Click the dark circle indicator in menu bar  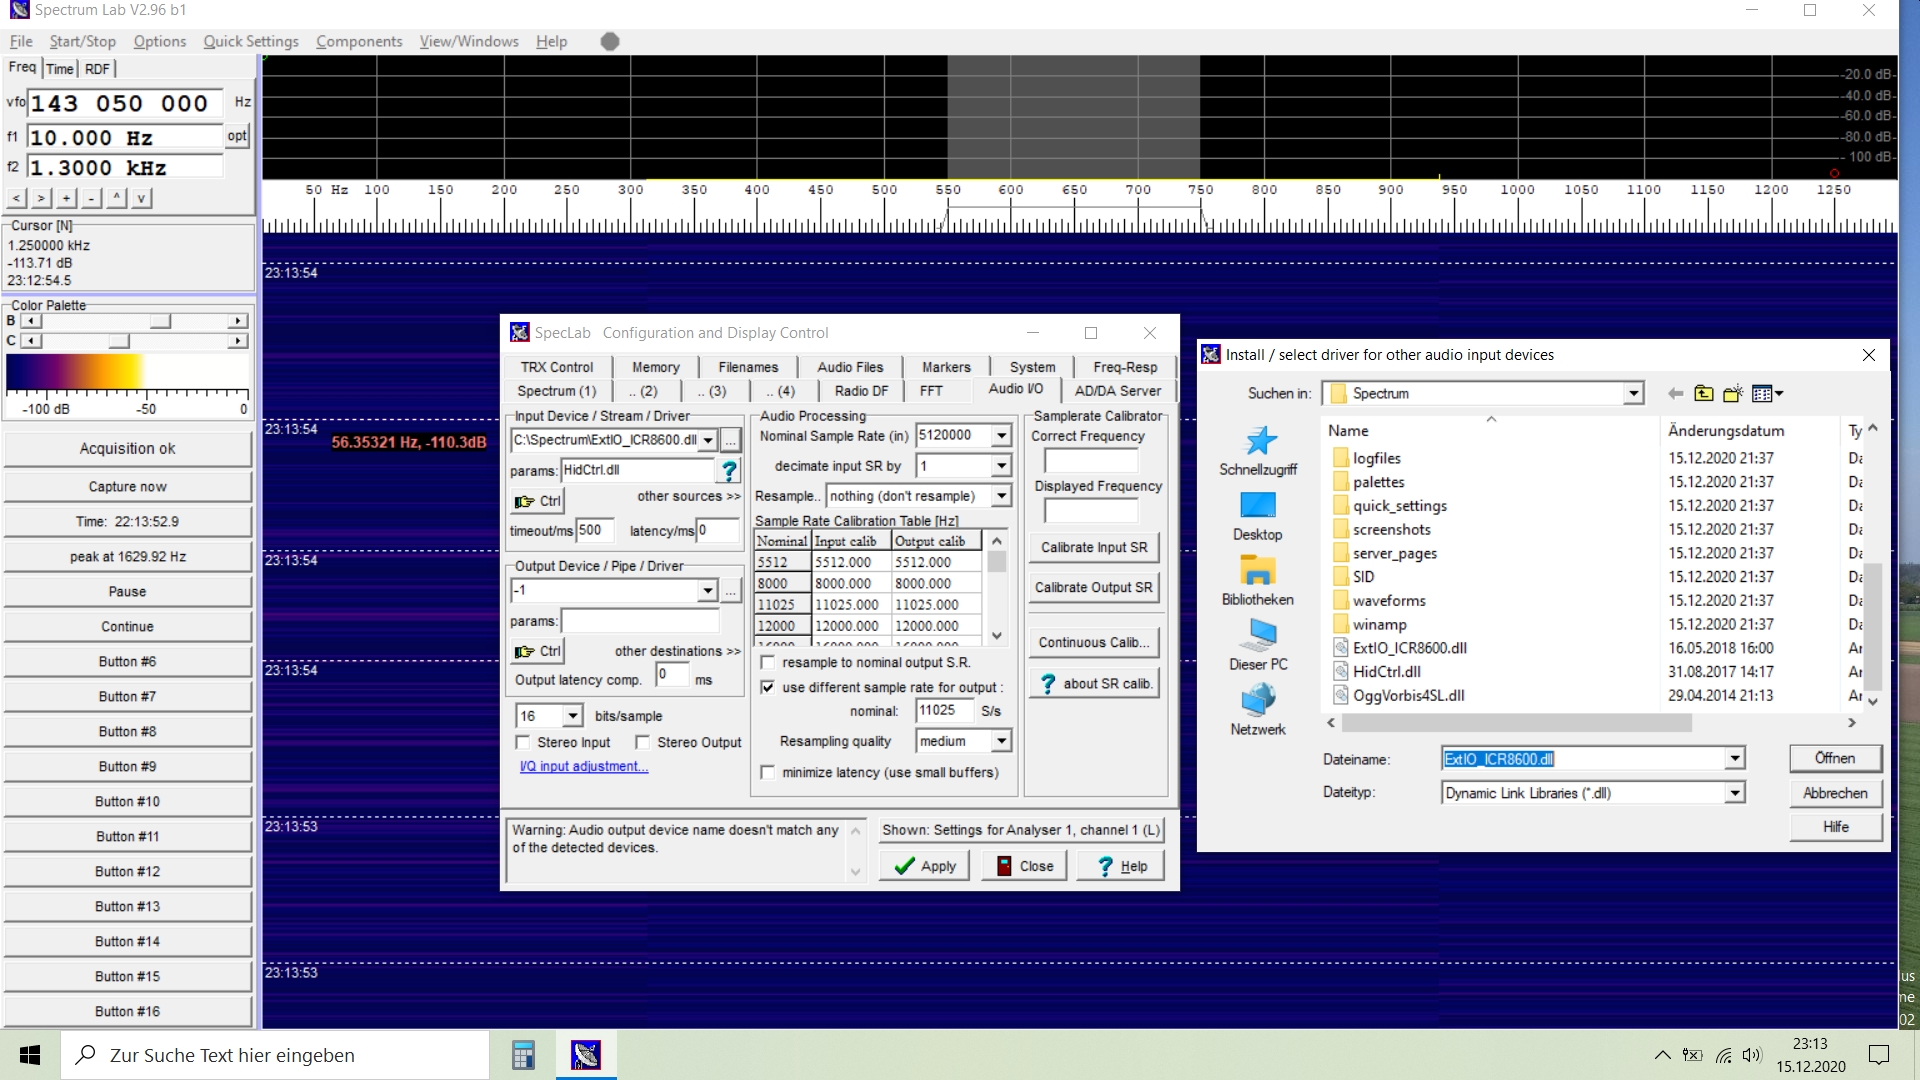610,41
